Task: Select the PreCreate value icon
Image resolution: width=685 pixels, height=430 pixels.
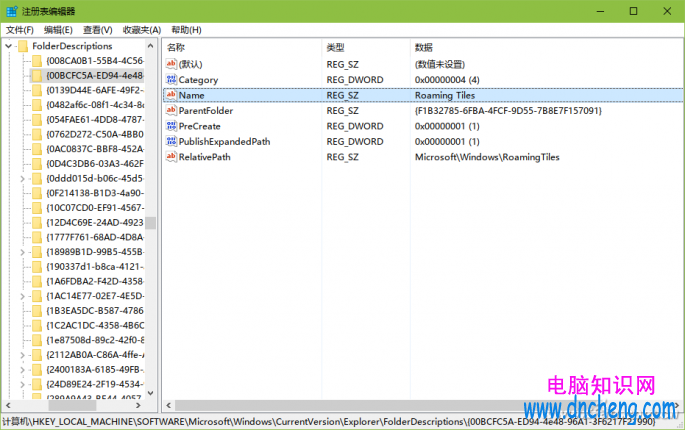Action: point(170,126)
